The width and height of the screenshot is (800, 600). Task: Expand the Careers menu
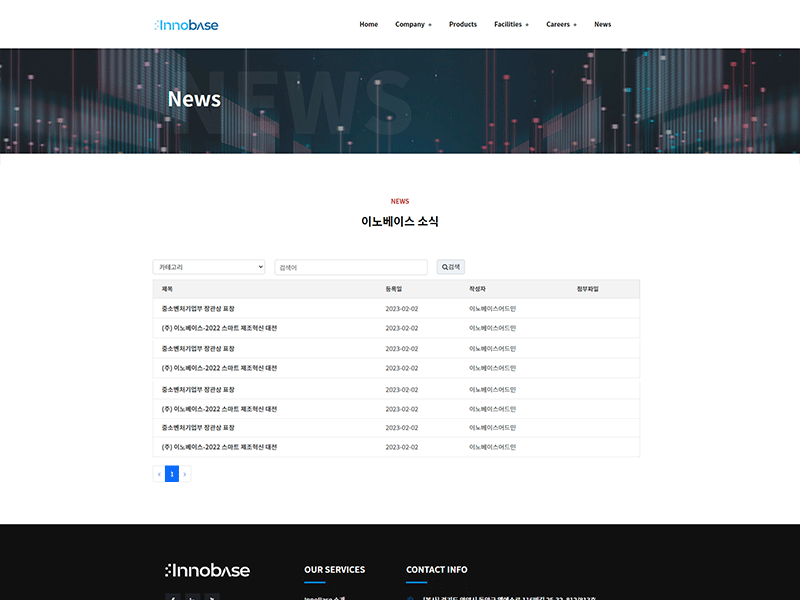pyautogui.click(x=561, y=24)
